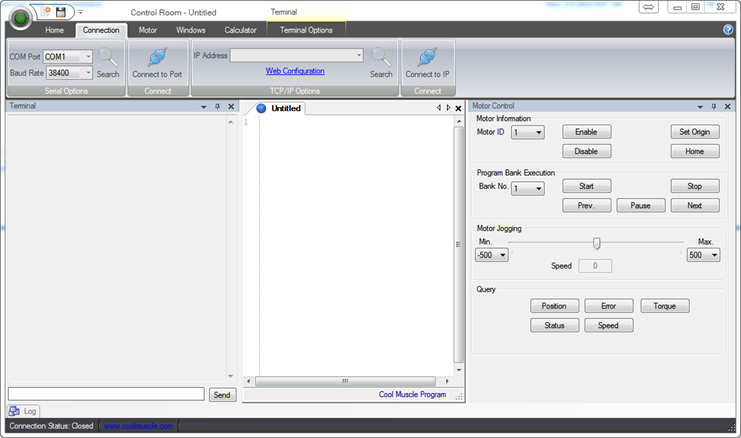Open the Baud Rate dropdown

(88, 73)
